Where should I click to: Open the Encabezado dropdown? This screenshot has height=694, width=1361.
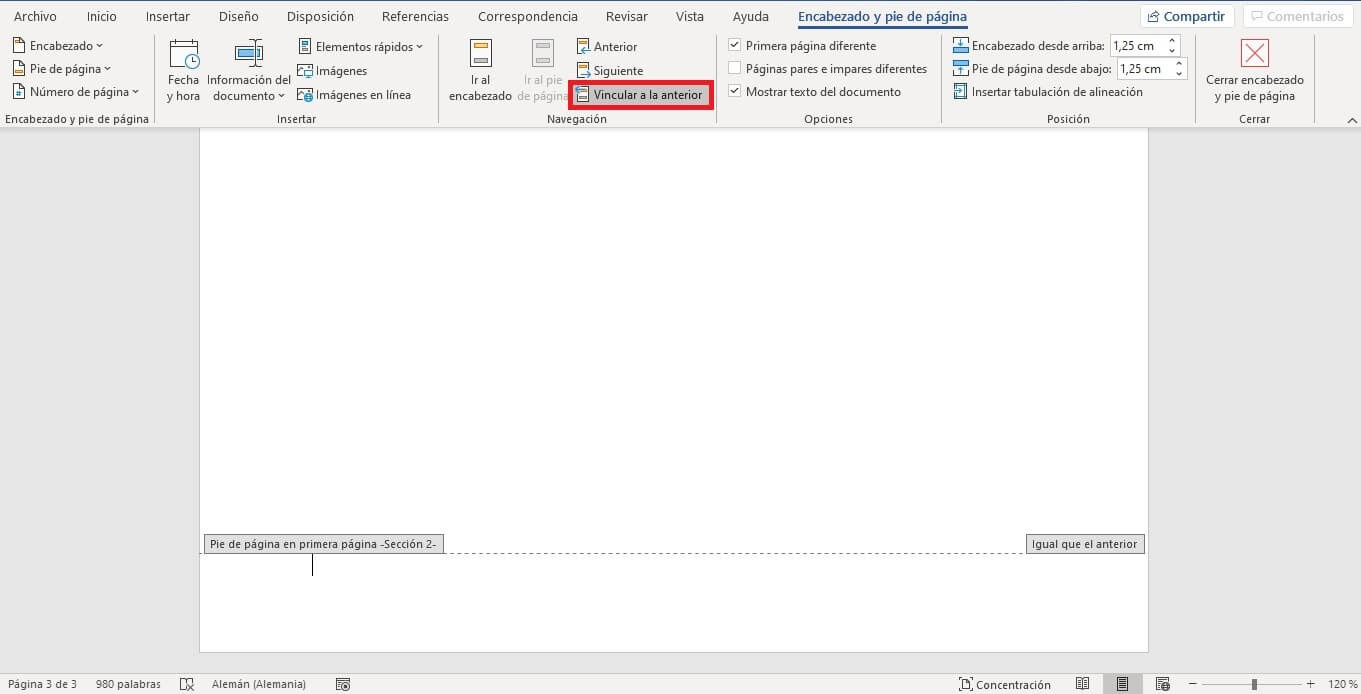tap(58, 46)
